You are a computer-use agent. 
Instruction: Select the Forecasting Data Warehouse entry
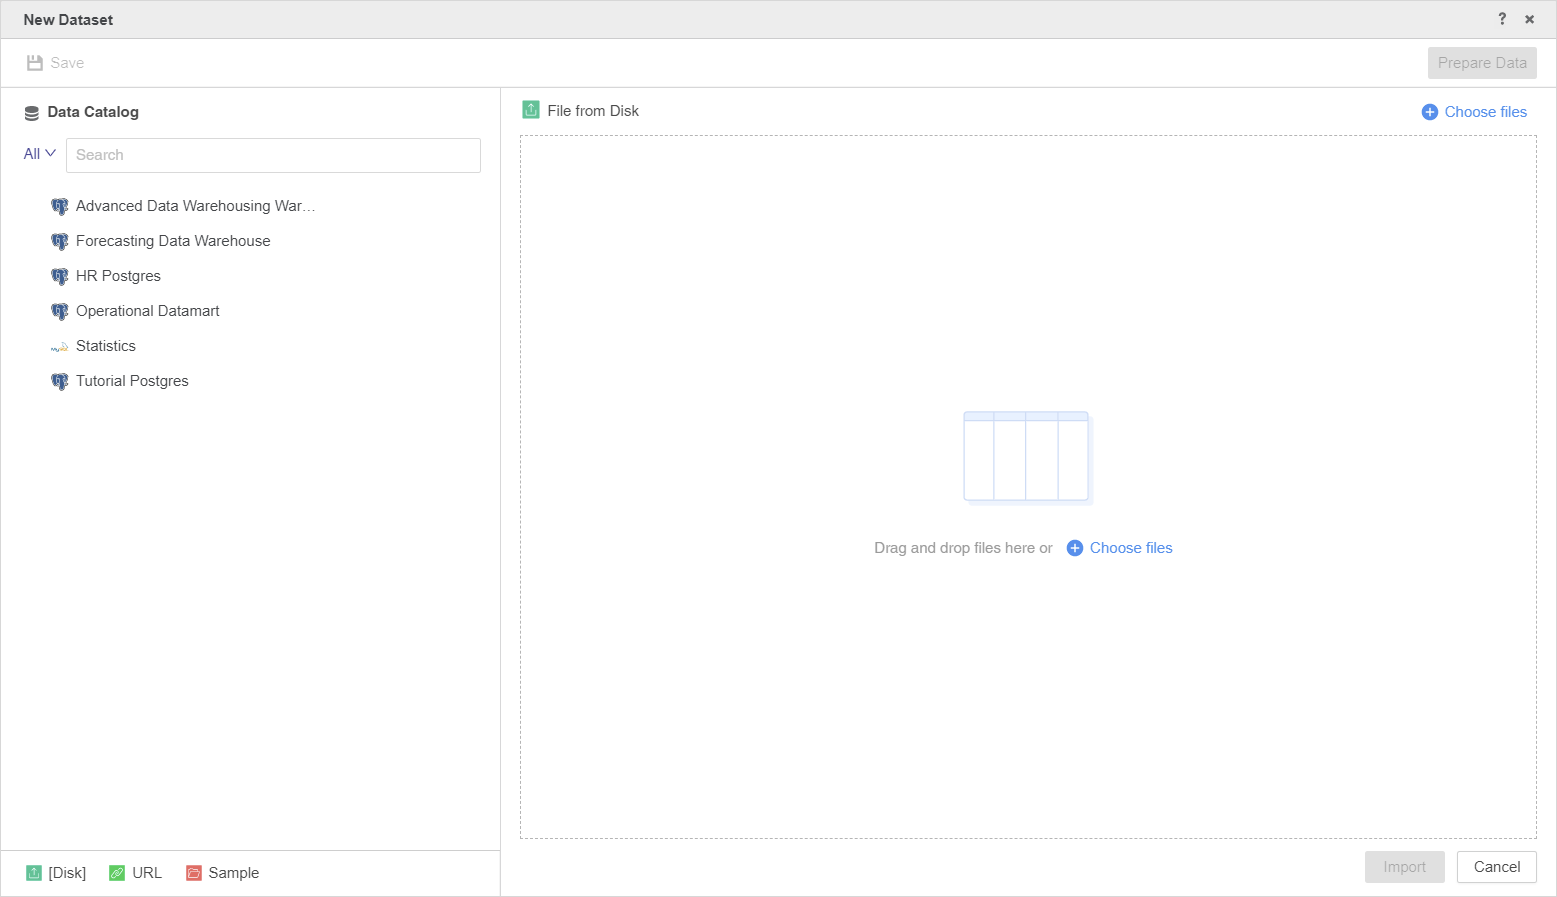(173, 241)
